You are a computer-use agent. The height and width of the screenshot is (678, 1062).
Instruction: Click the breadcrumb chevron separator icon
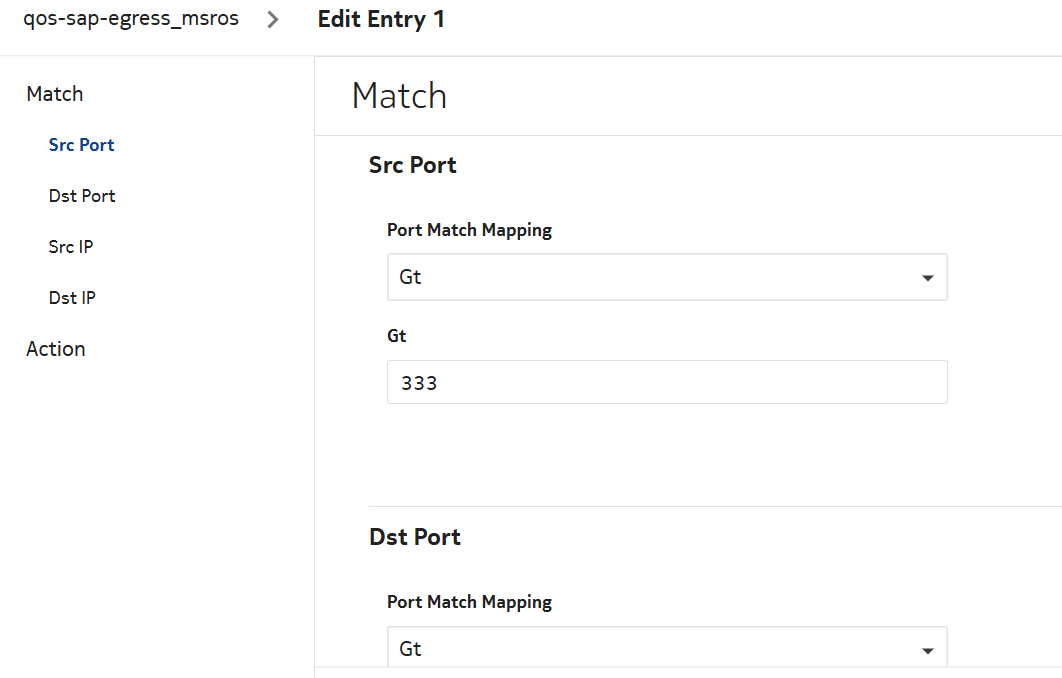click(273, 20)
